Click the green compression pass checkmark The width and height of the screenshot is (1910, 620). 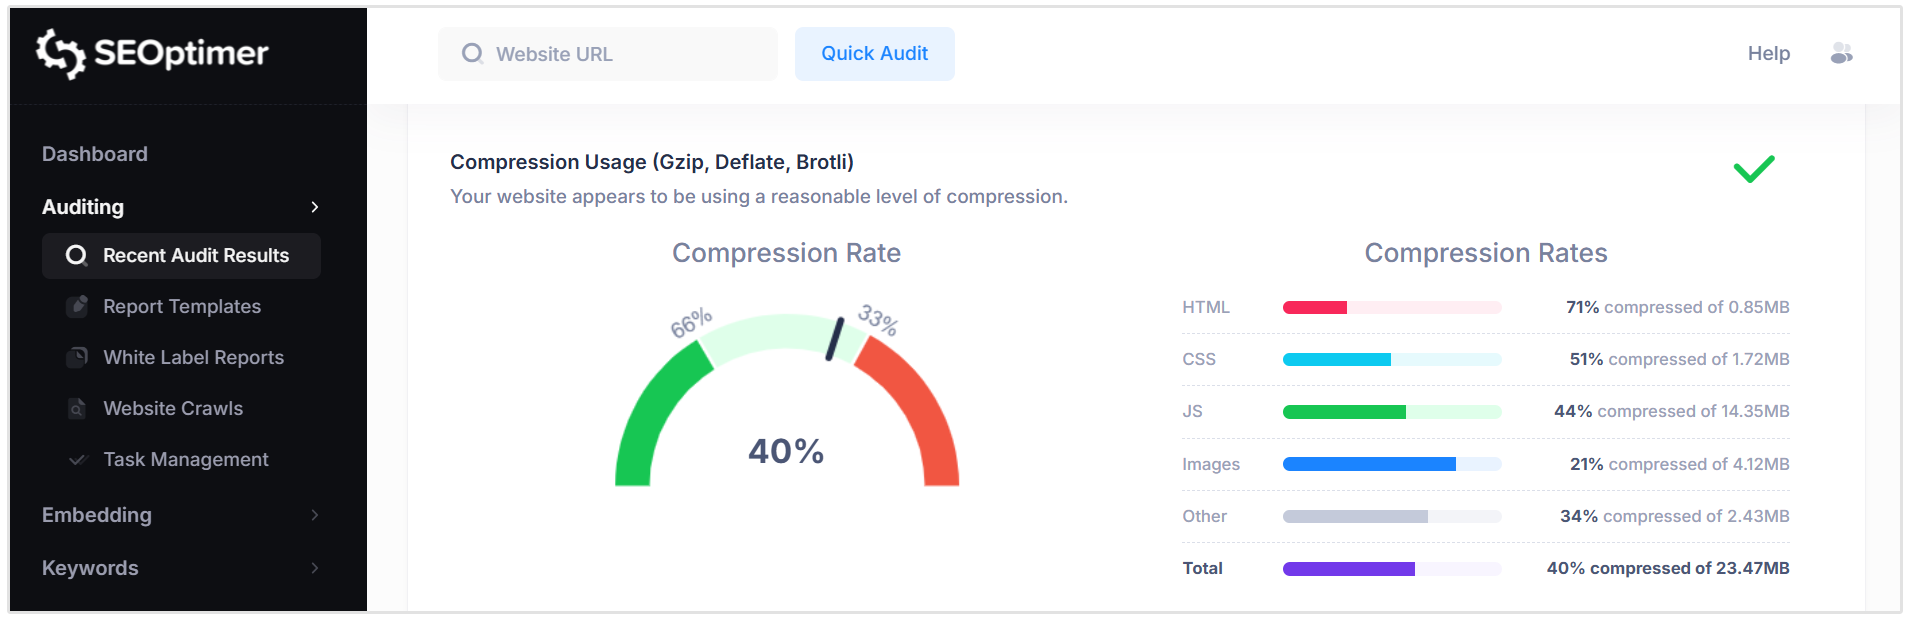click(1753, 170)
